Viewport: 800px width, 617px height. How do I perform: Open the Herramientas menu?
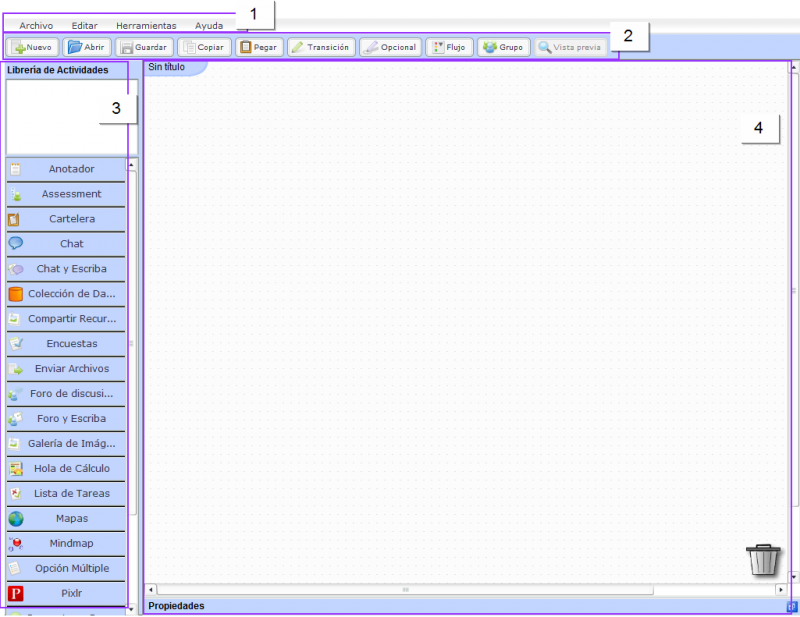(x=146, y=25)
